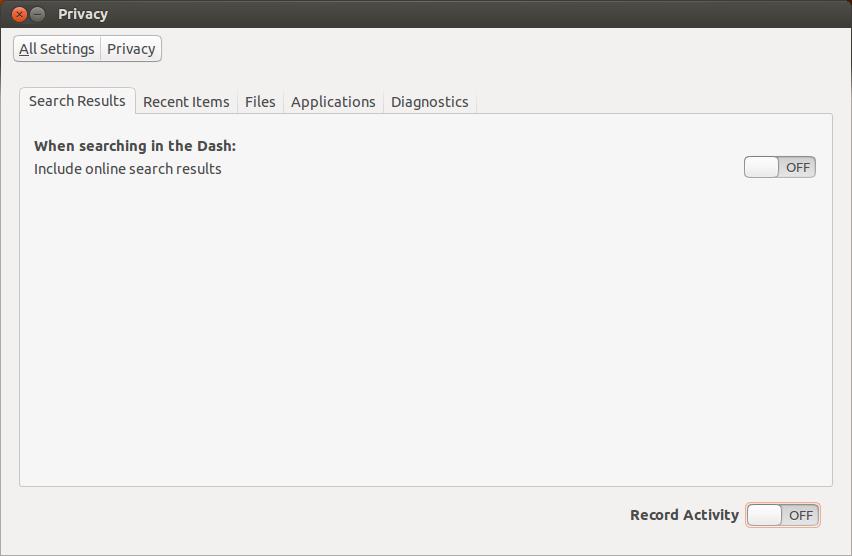Viewport: 852px width, 556px height.
Task: Click OFF text on online search switch
Action: (798, 167)
